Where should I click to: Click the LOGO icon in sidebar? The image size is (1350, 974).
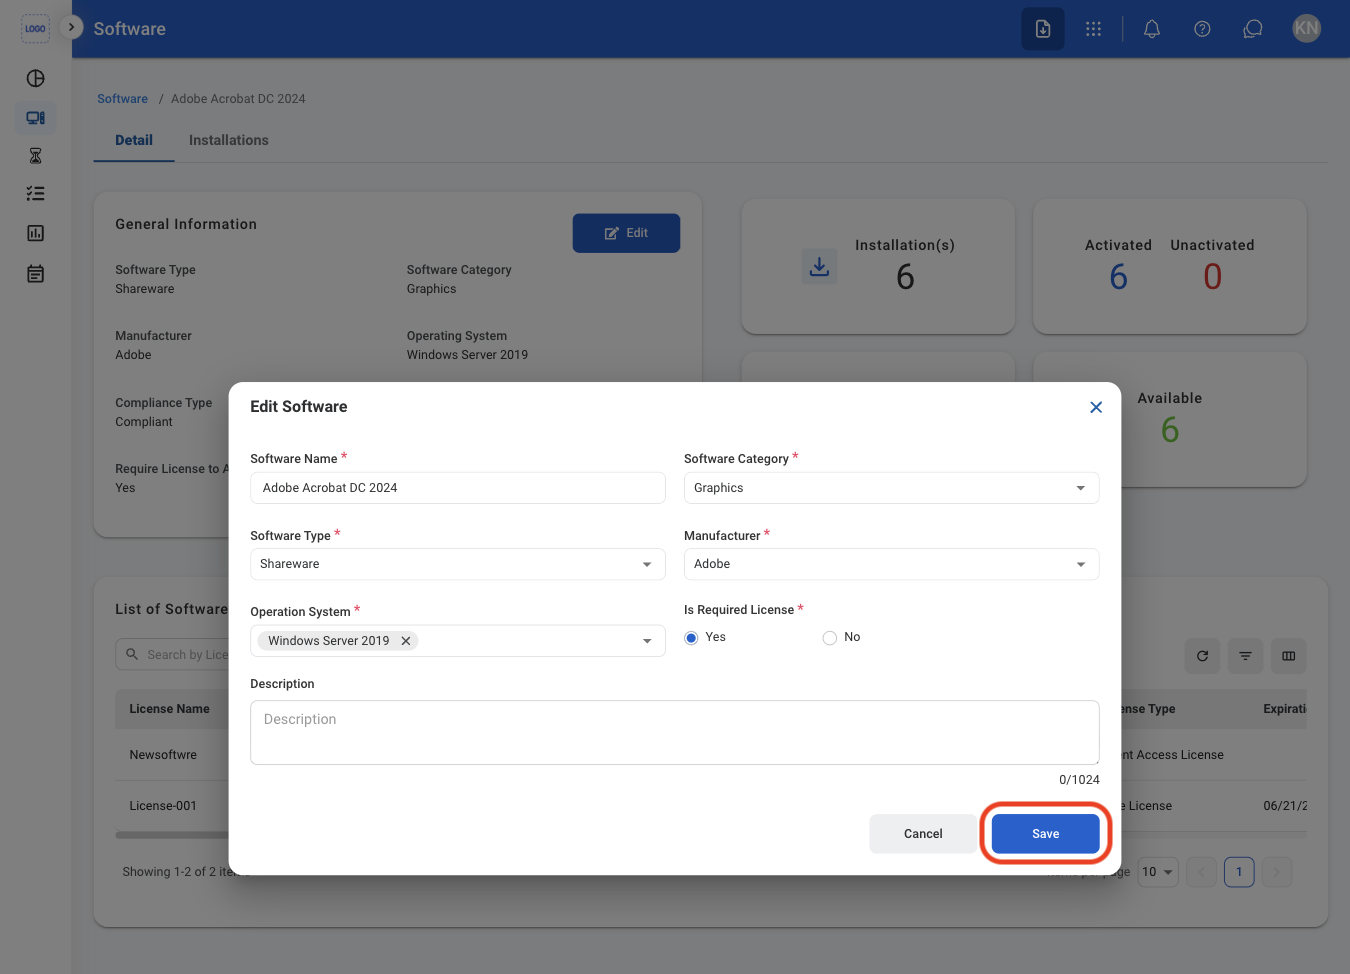point(35,29)
